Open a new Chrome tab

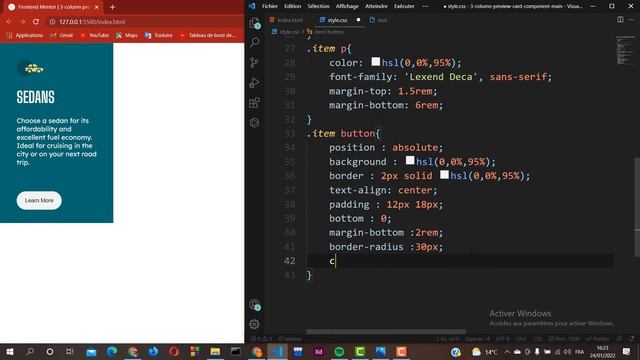pyautogui.click(x=112, y=7)
